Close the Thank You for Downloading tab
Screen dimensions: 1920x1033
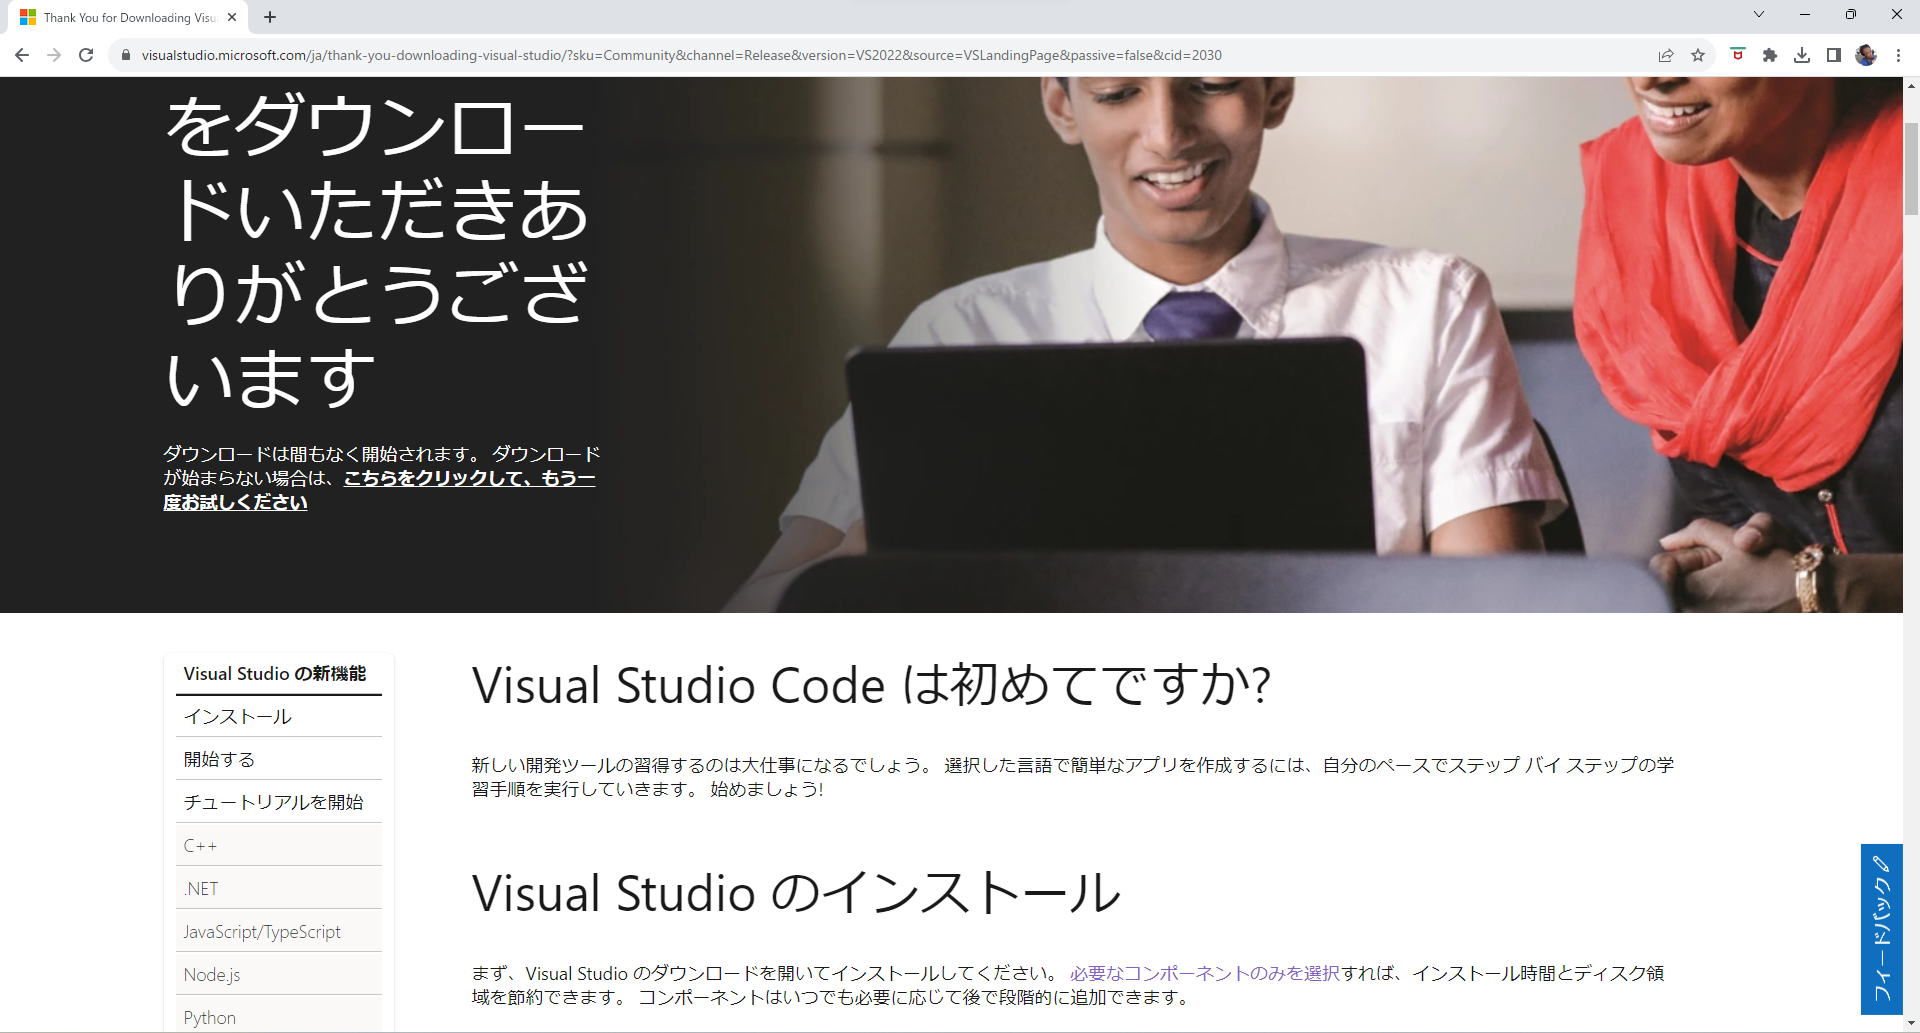tap(232, 17)
